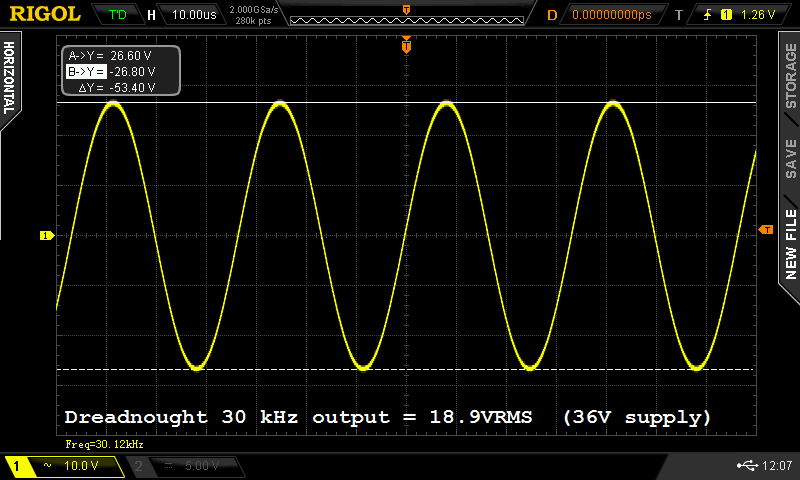The width and height of the screenshot is (800, 480).
Task: Click the orange D delay label
Action: coord(552,15)
